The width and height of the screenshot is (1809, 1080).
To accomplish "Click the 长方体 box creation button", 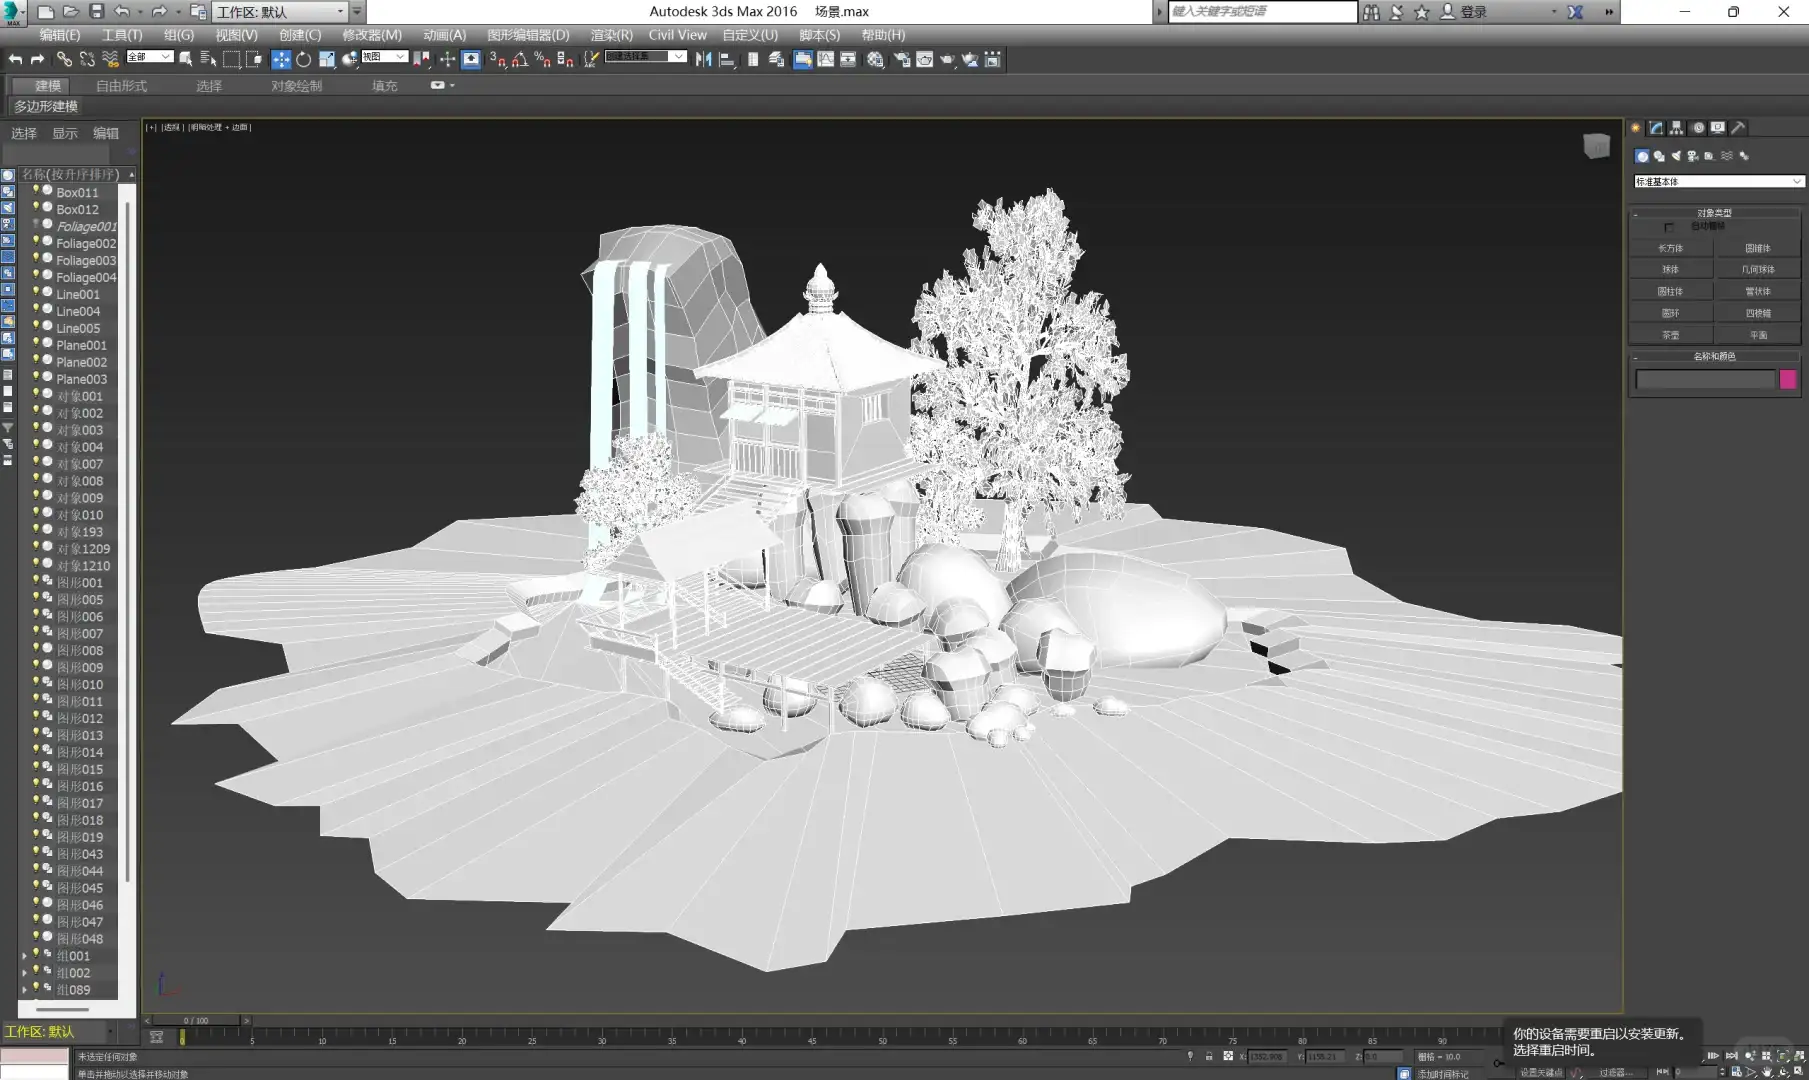I will (x=1670, y=248).
